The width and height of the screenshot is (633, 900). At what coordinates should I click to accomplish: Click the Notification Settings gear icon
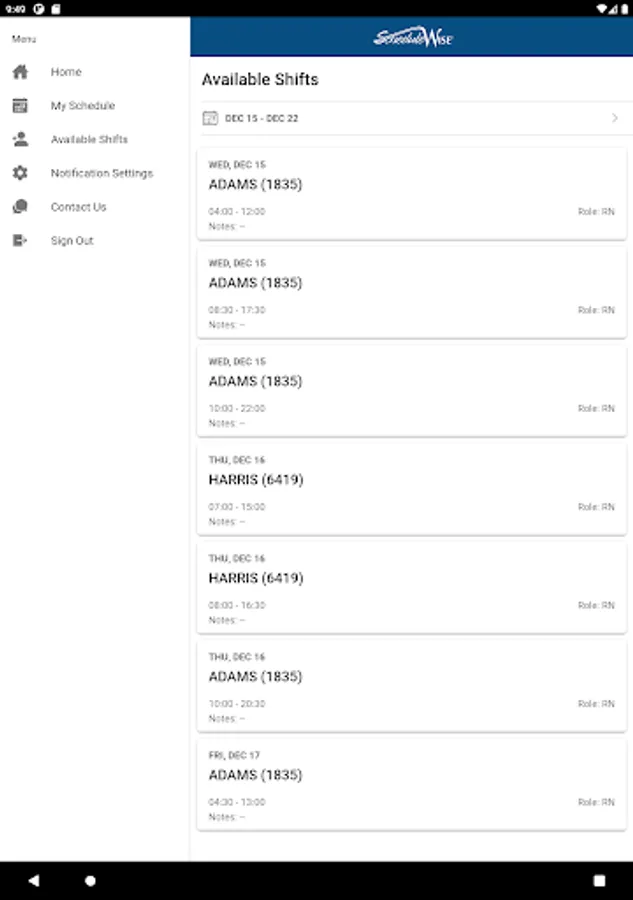click(x=20, y=173)
